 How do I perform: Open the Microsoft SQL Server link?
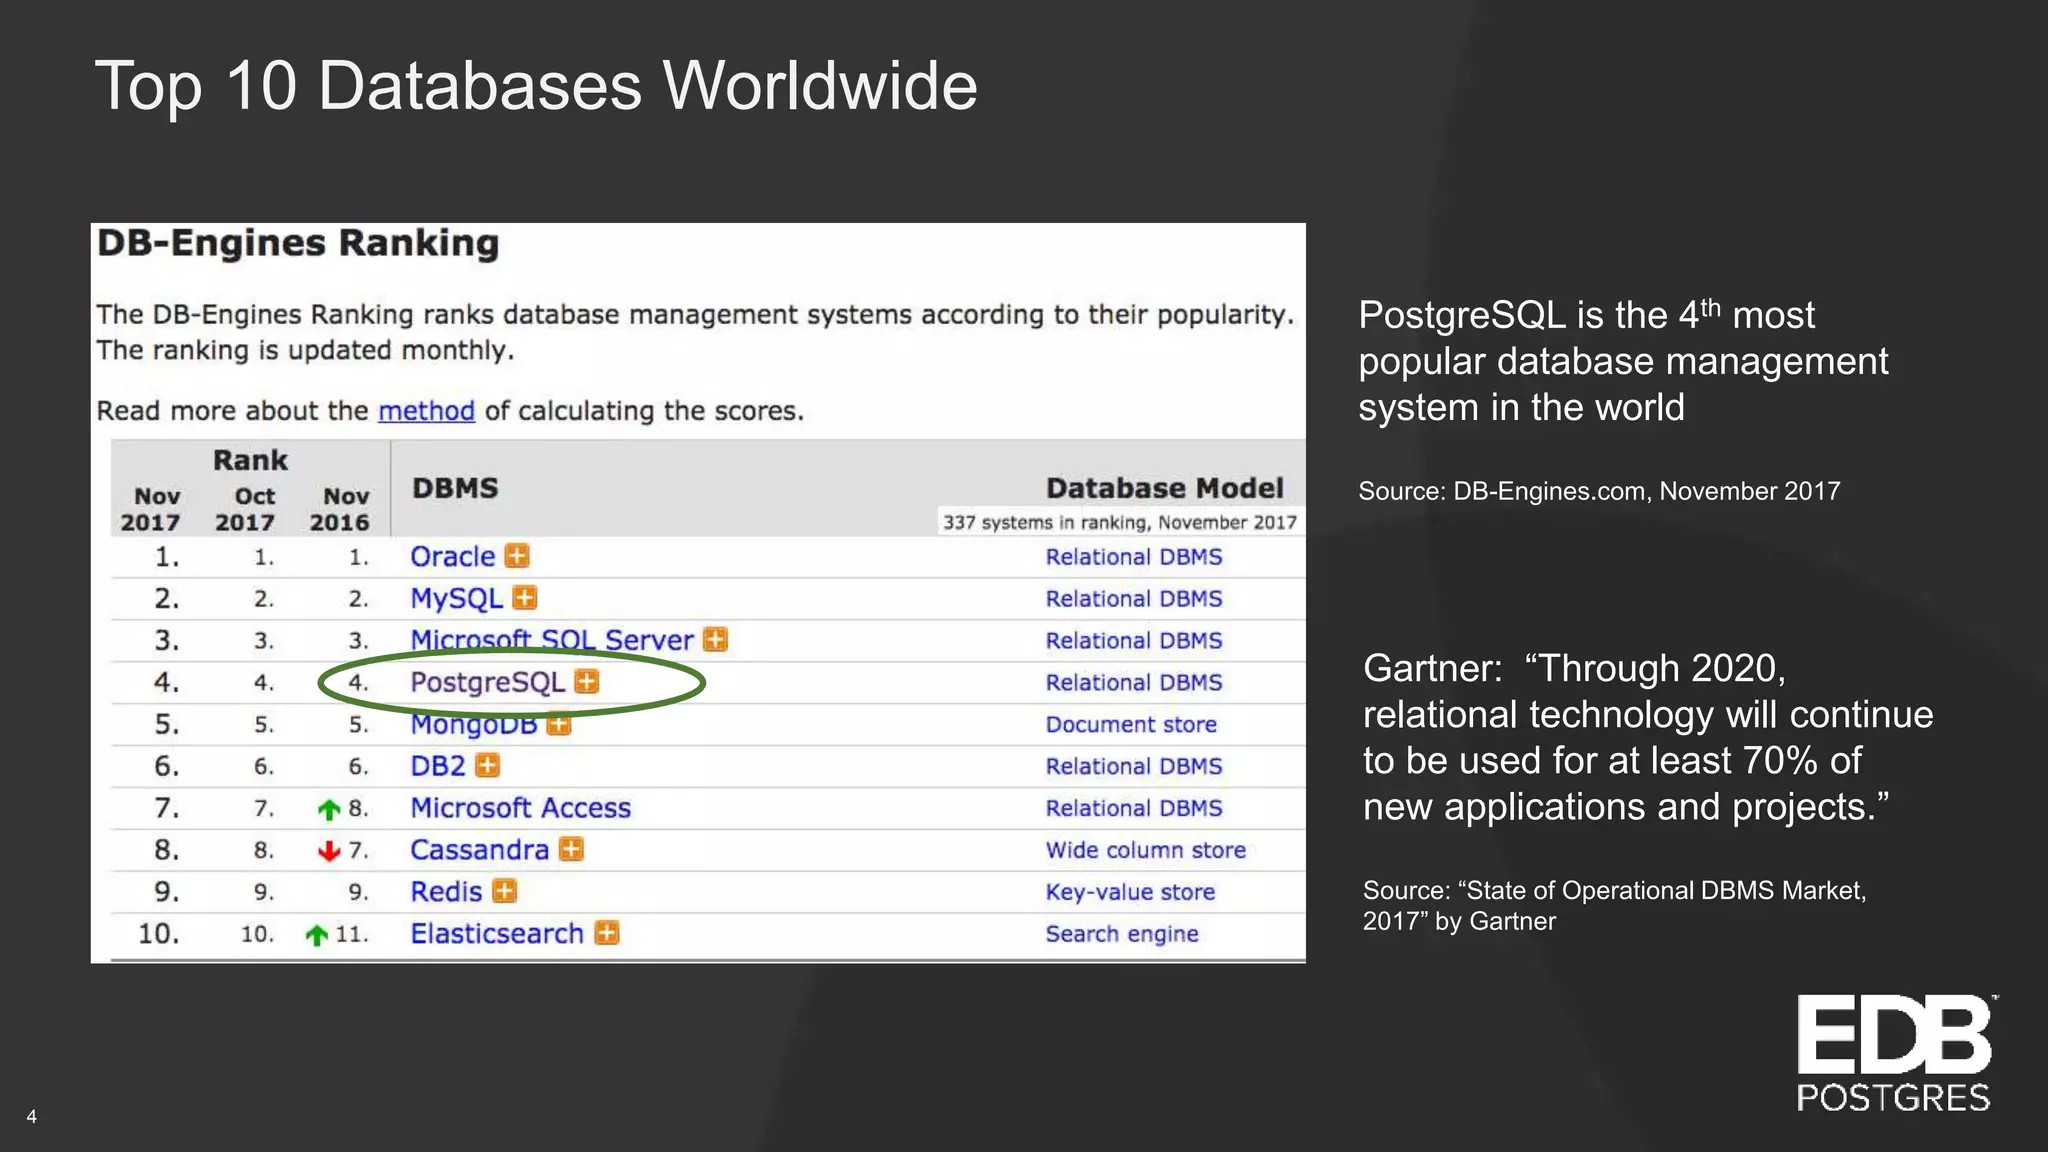coord(552,640)
